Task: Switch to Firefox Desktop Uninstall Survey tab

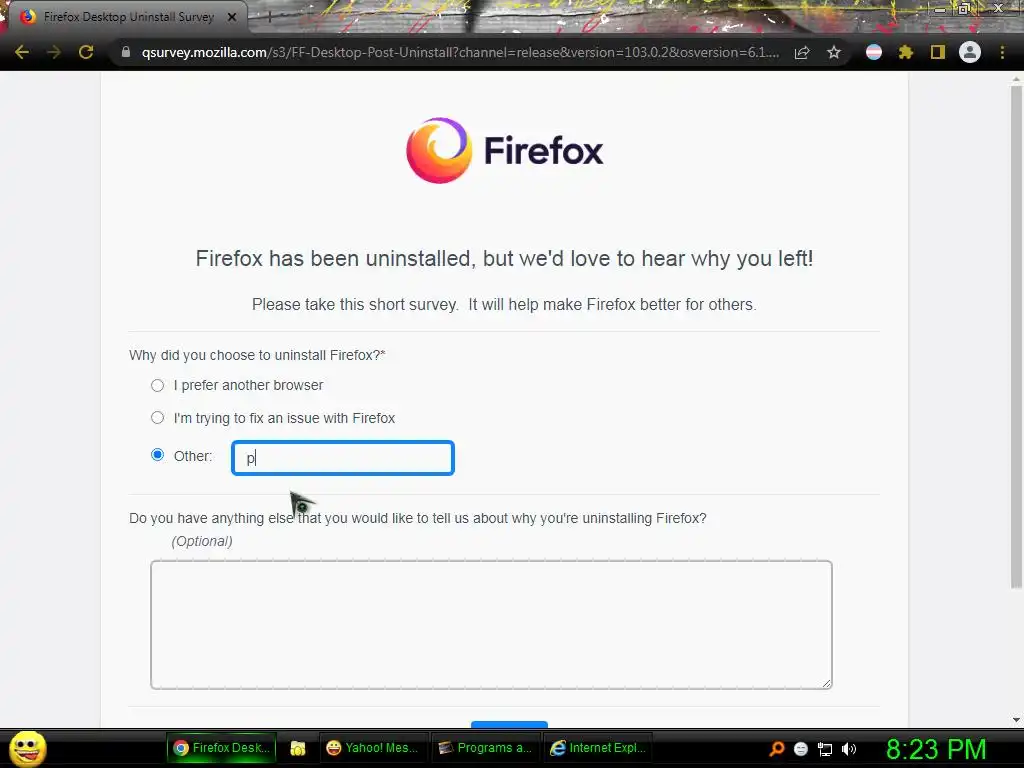Action: (x=127, y=17)
